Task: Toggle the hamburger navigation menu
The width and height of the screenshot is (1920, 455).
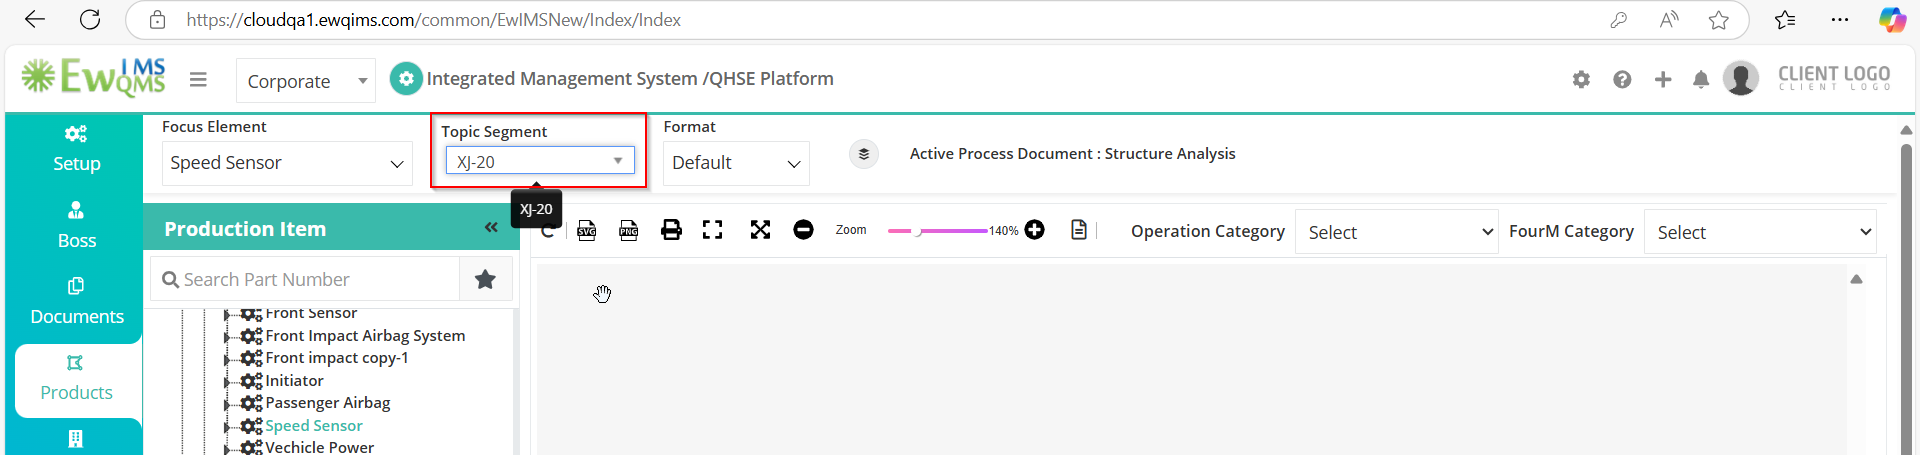Action: 198,79
